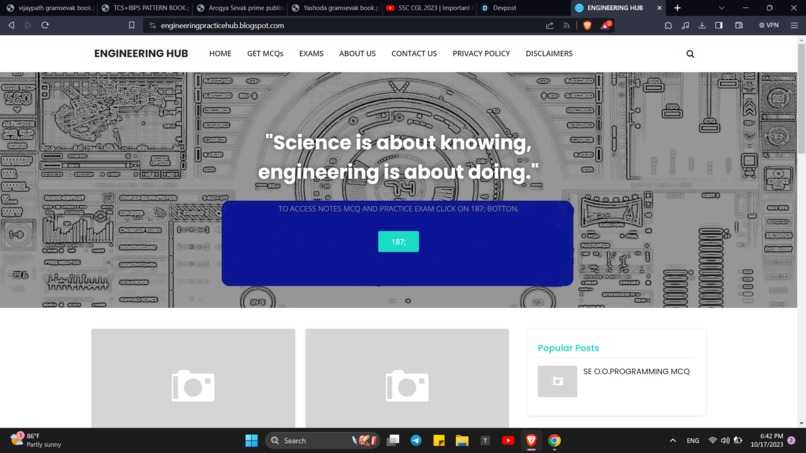The width and height of the screenshot is (806, 453).
Task: Click the page vertical scrollbar
Action: (801, 98)
